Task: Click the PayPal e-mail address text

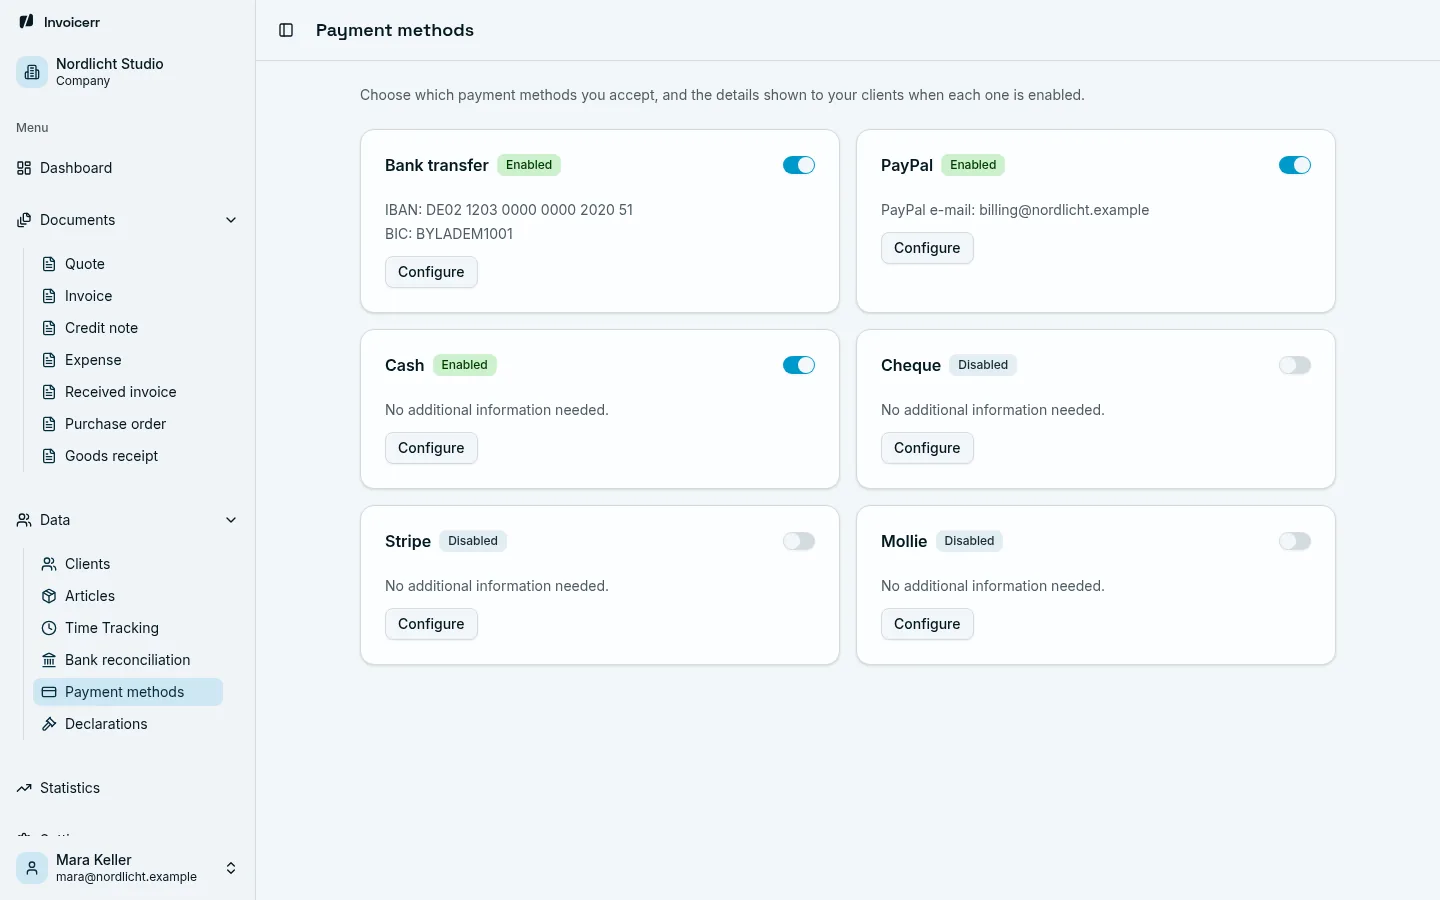Action: [1015, 210]
